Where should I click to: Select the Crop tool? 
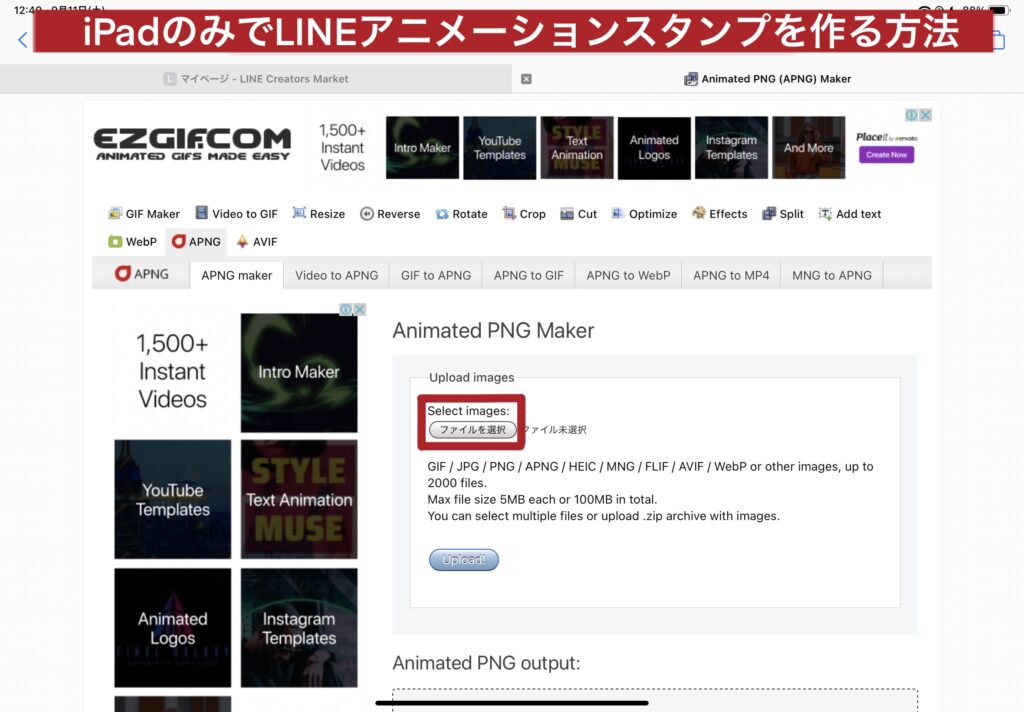[524, 214]
